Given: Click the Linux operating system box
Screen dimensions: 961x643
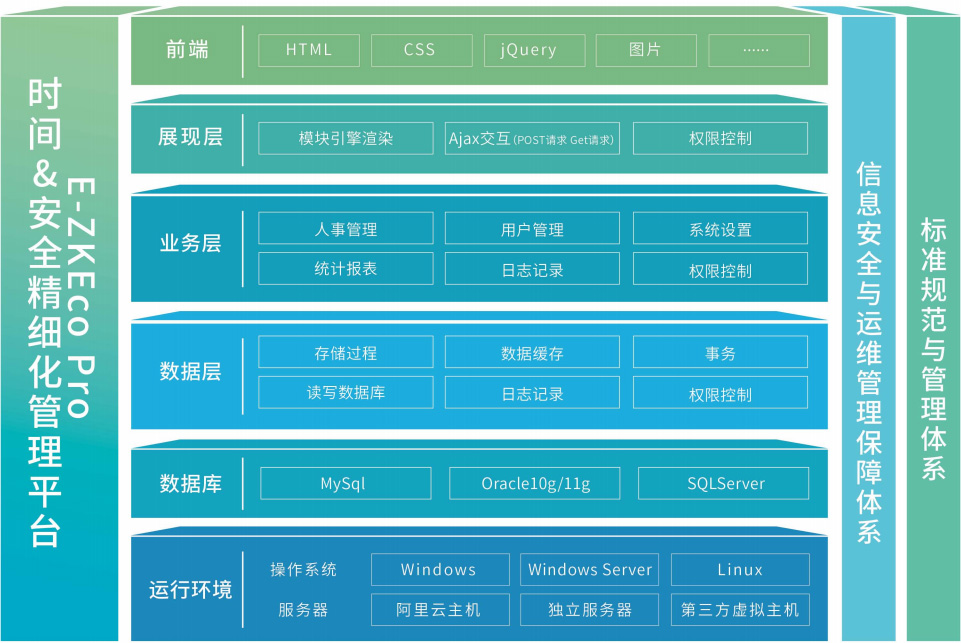Looking at the screenshot, I should (740, 570).
